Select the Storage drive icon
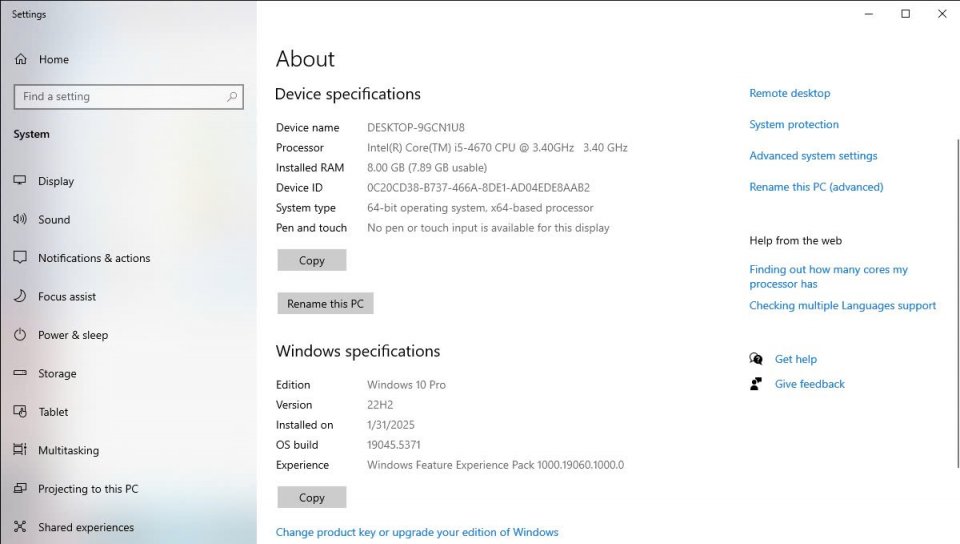This screenshot has width=960, height=544. [20, 374]
